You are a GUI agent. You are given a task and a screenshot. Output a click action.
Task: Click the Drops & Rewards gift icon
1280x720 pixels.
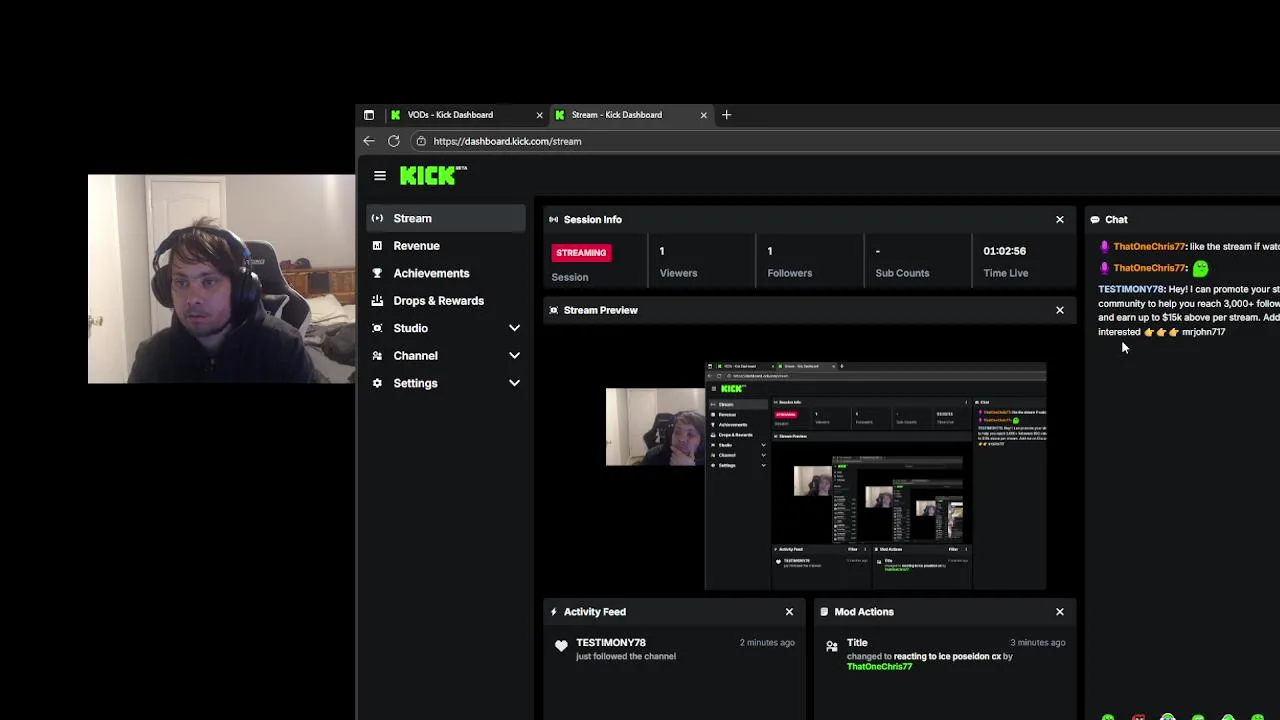tap(377, 301)
